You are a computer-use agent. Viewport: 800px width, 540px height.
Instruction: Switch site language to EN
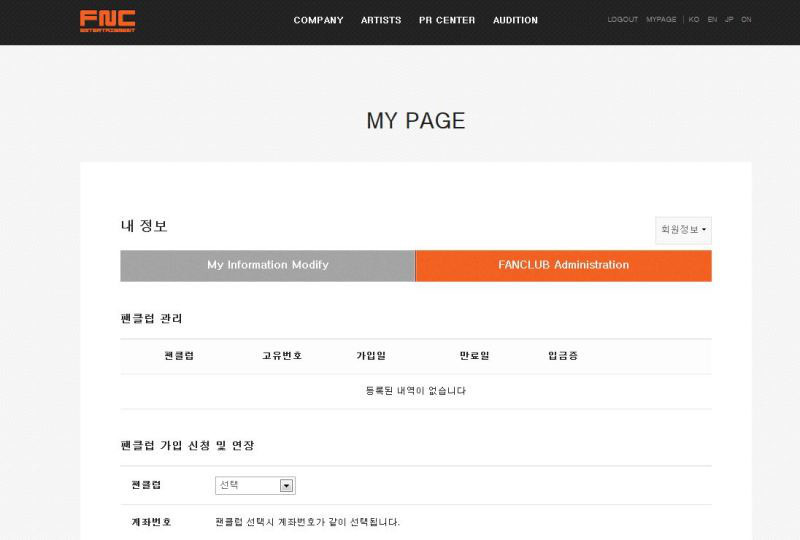(712, 20)
